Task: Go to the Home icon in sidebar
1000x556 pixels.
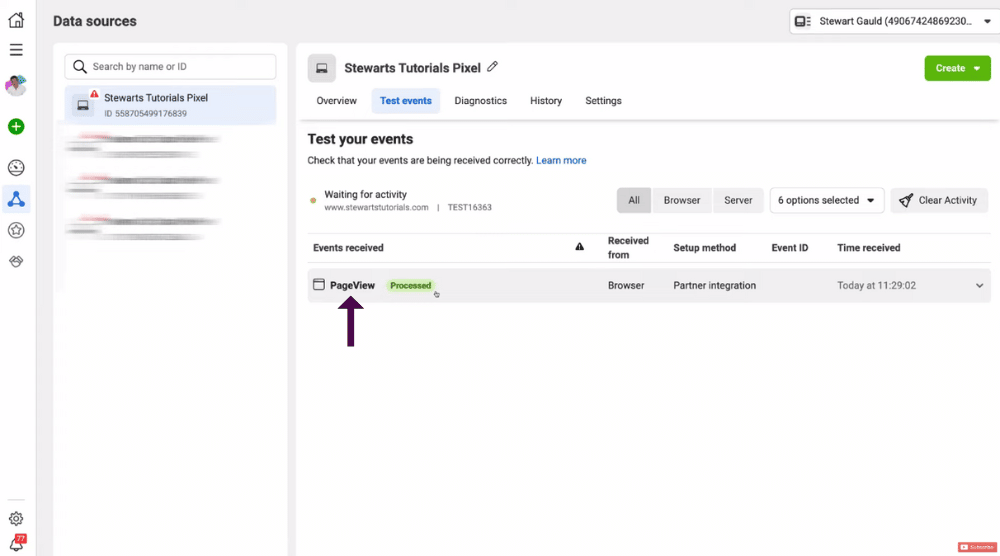Action: point(16,20)
